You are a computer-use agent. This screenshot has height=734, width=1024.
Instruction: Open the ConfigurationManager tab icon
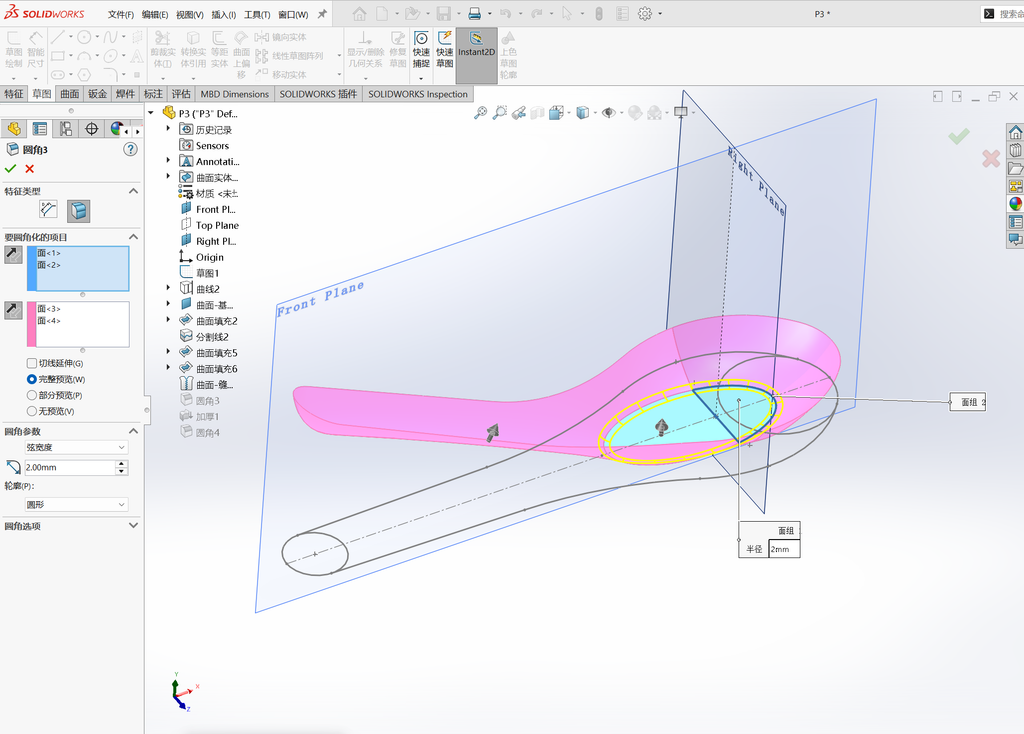point(66,129)
